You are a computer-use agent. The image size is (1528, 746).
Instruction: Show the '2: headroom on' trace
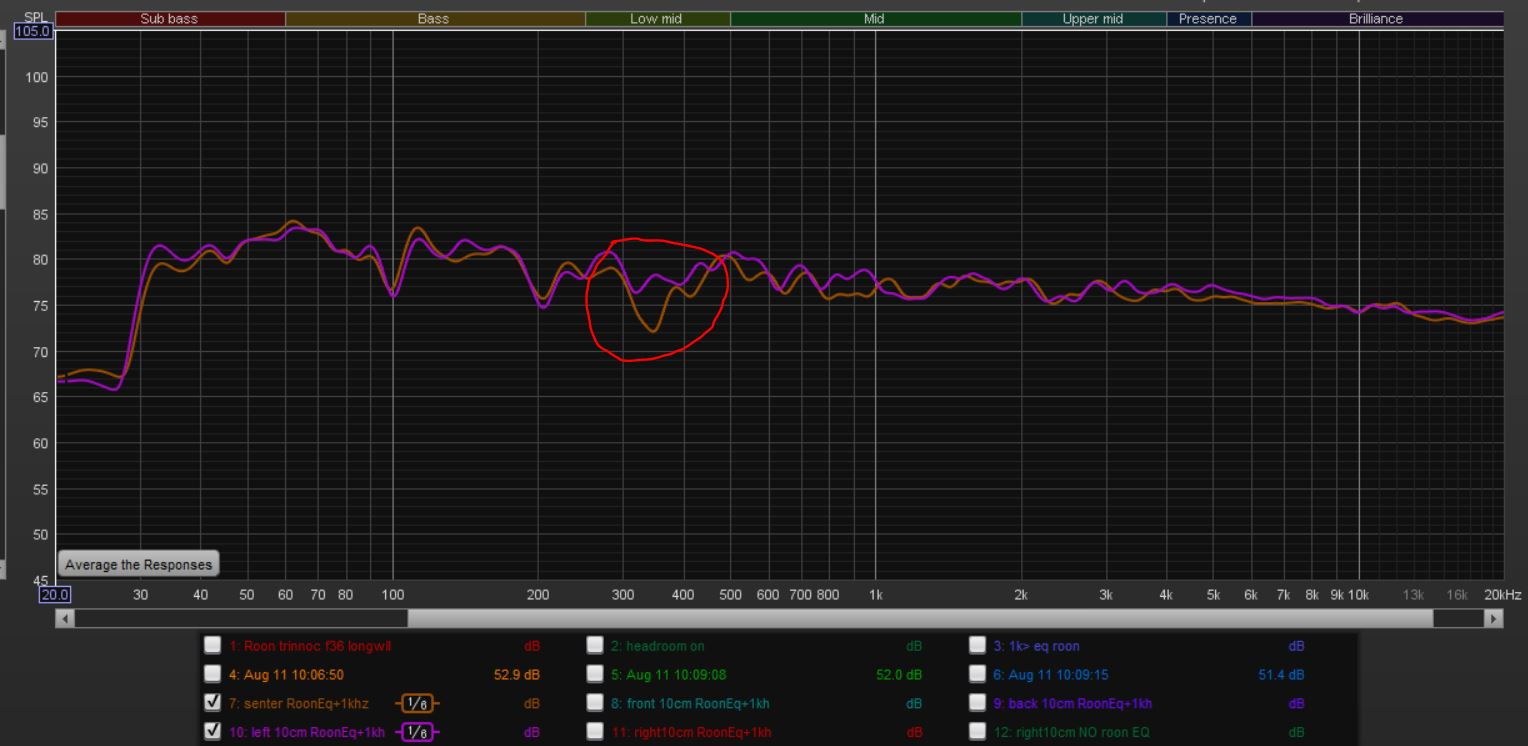tap(595, 646)
